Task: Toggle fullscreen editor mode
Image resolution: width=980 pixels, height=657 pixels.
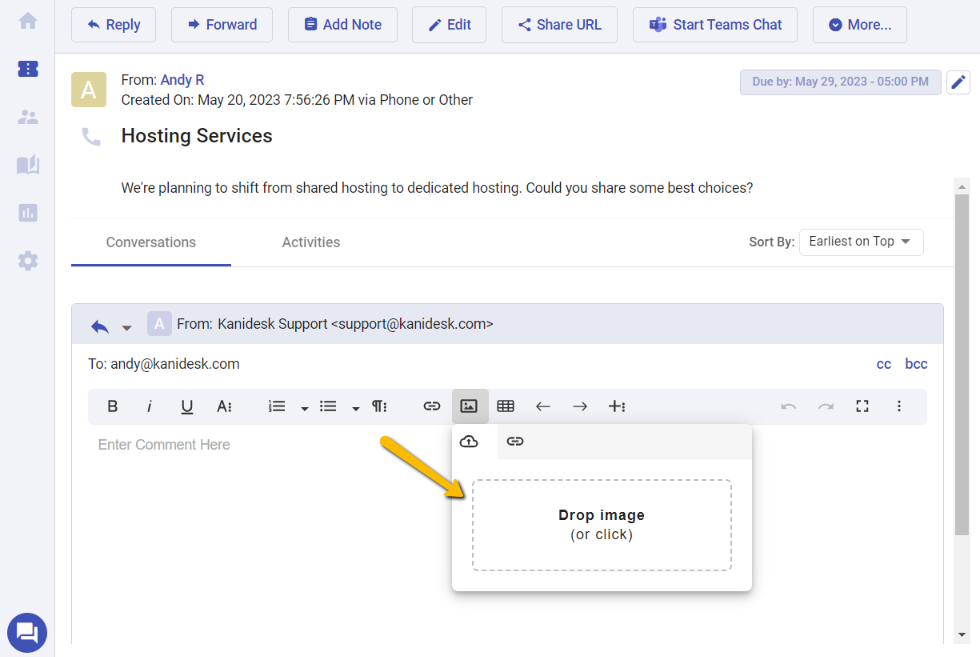Action: click(x=862, y=406)
